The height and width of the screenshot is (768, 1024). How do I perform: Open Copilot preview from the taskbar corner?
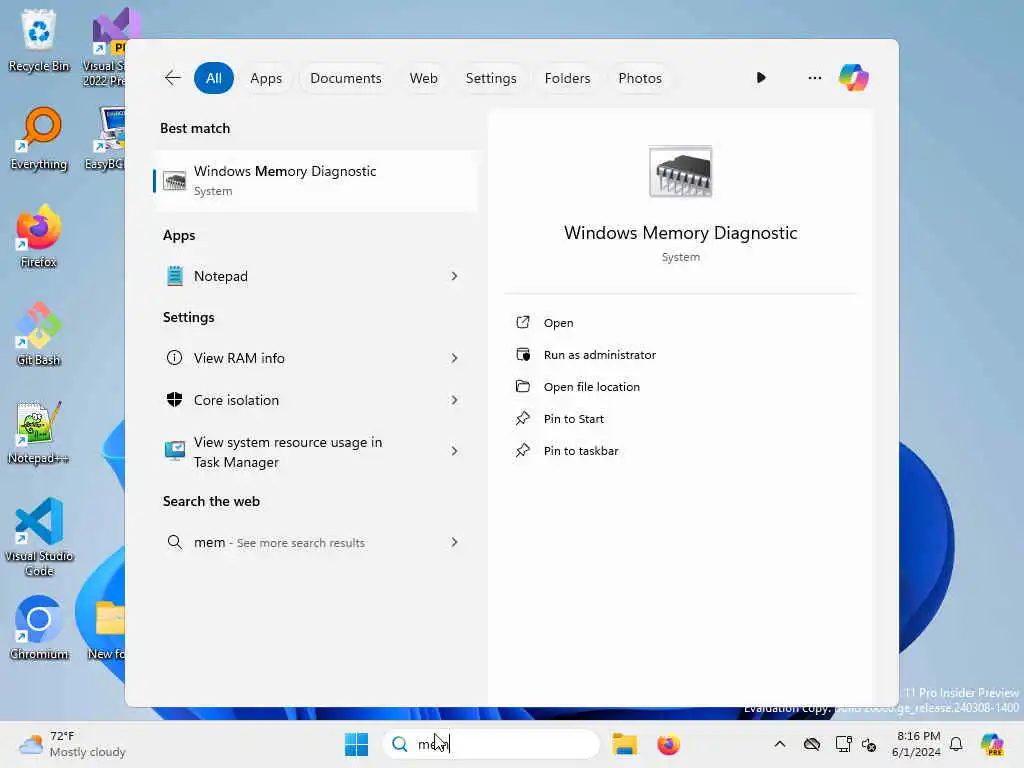[x=992, y=744]
